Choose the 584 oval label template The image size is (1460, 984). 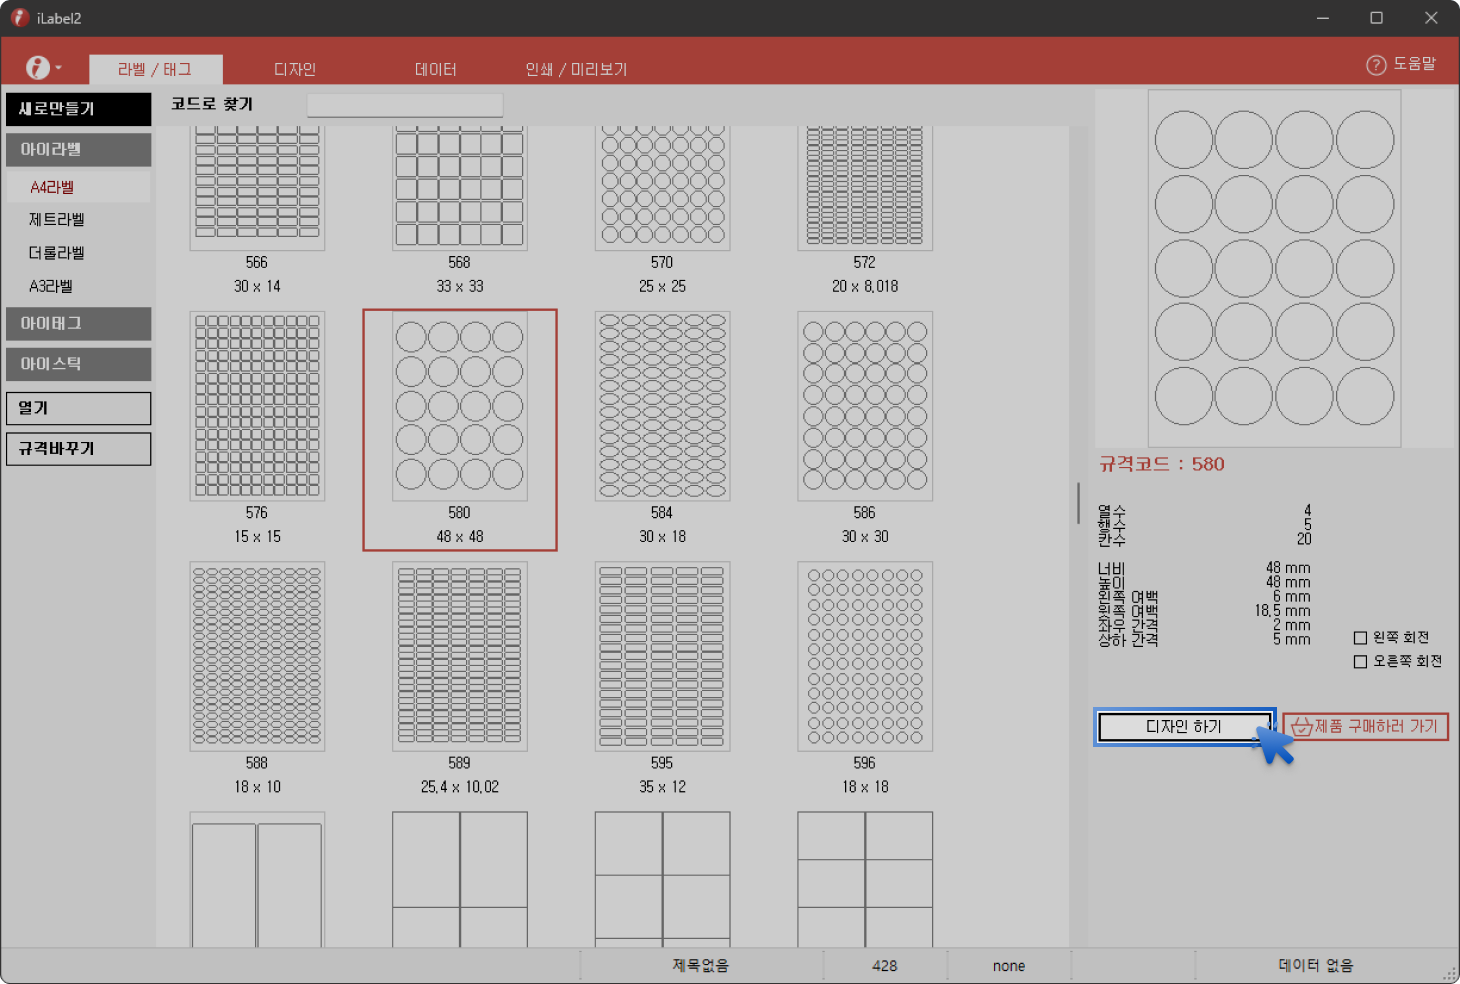click(x=662, y=406)
